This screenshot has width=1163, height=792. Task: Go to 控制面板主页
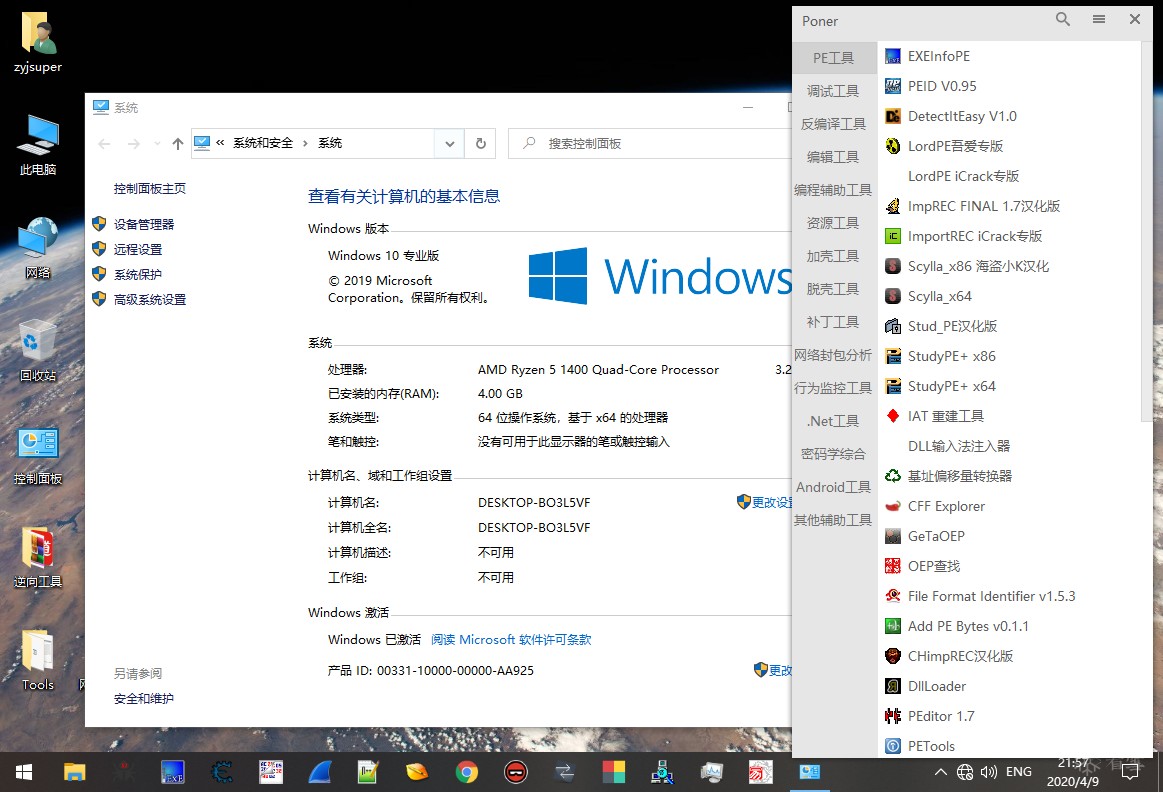click(x=150, y=188)
